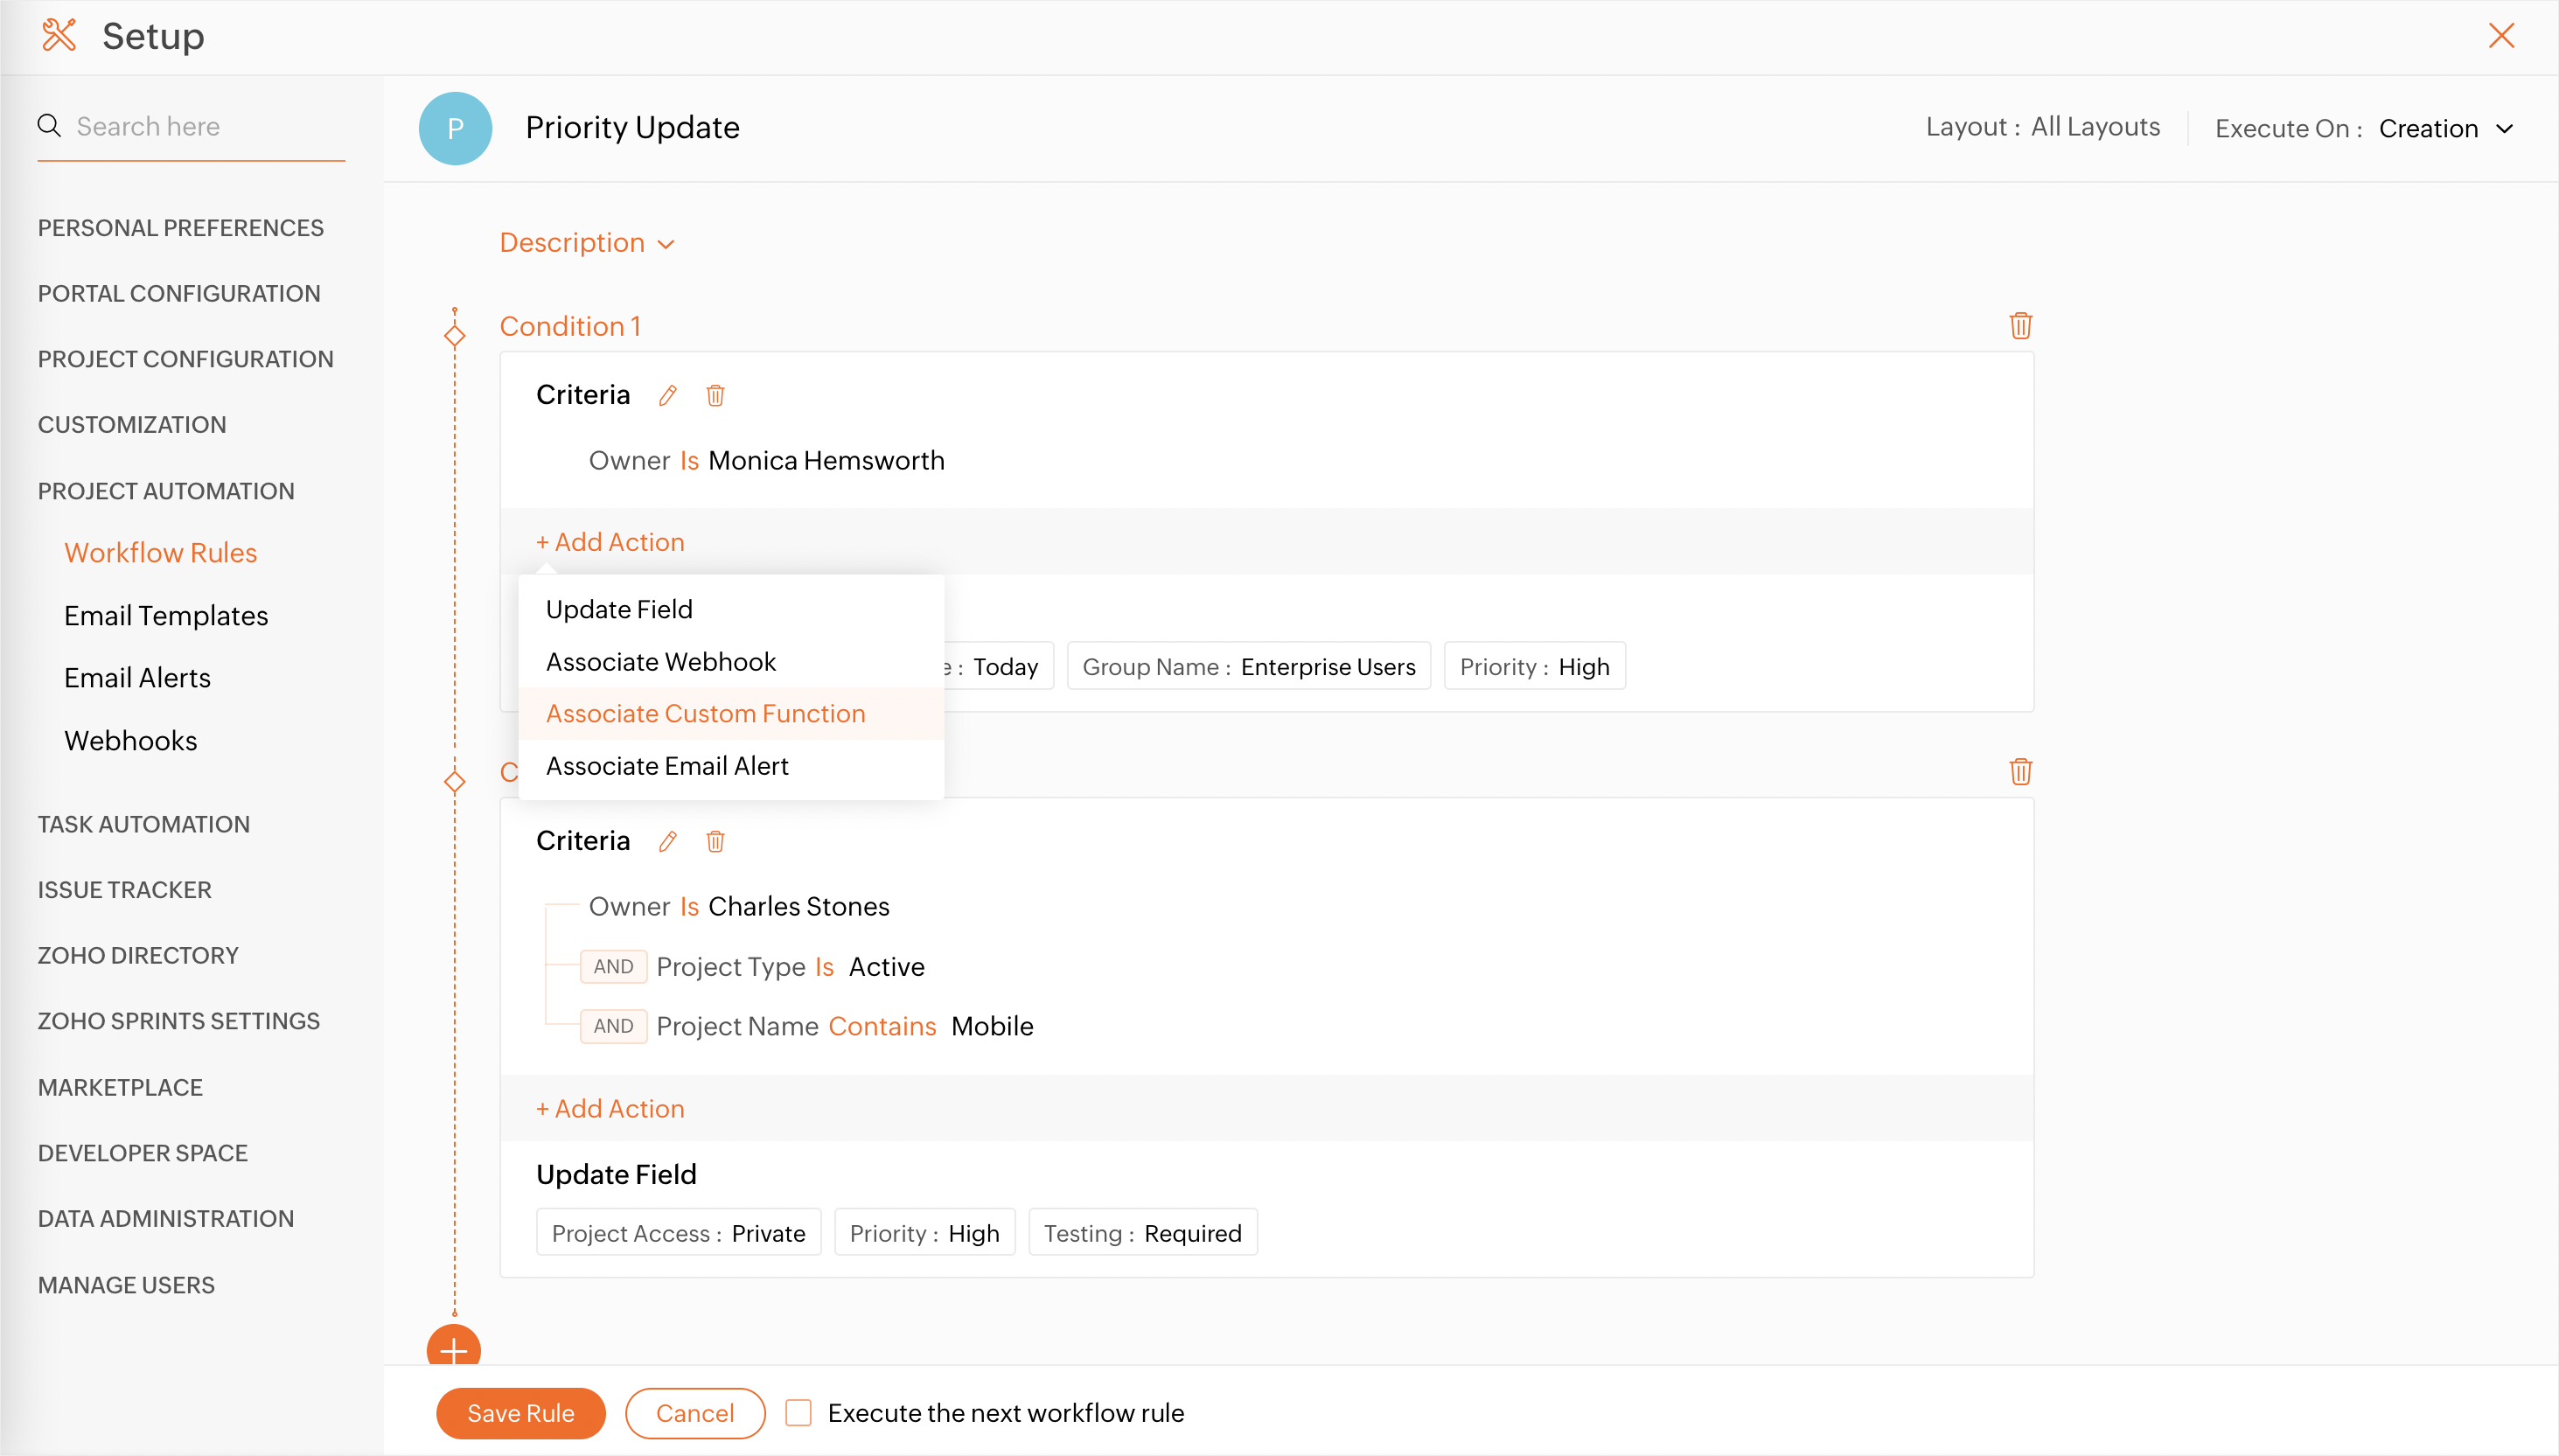Viewport: 2559px width, 1456px height.
Task: Choose Associate Webhook from action menu
Action: [731, 661]
